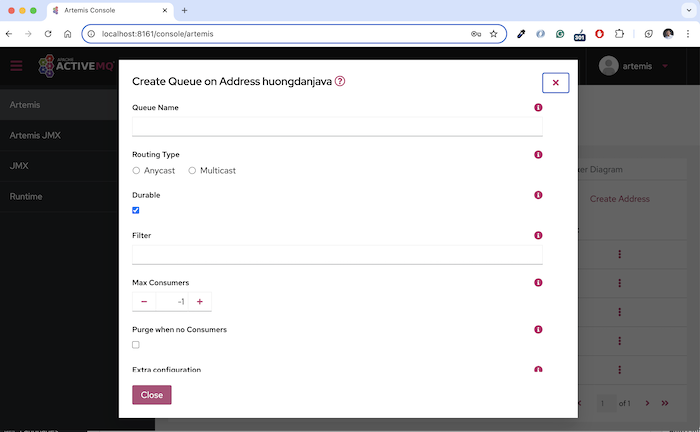Select the Anycast routing type

tap(136, 170)
